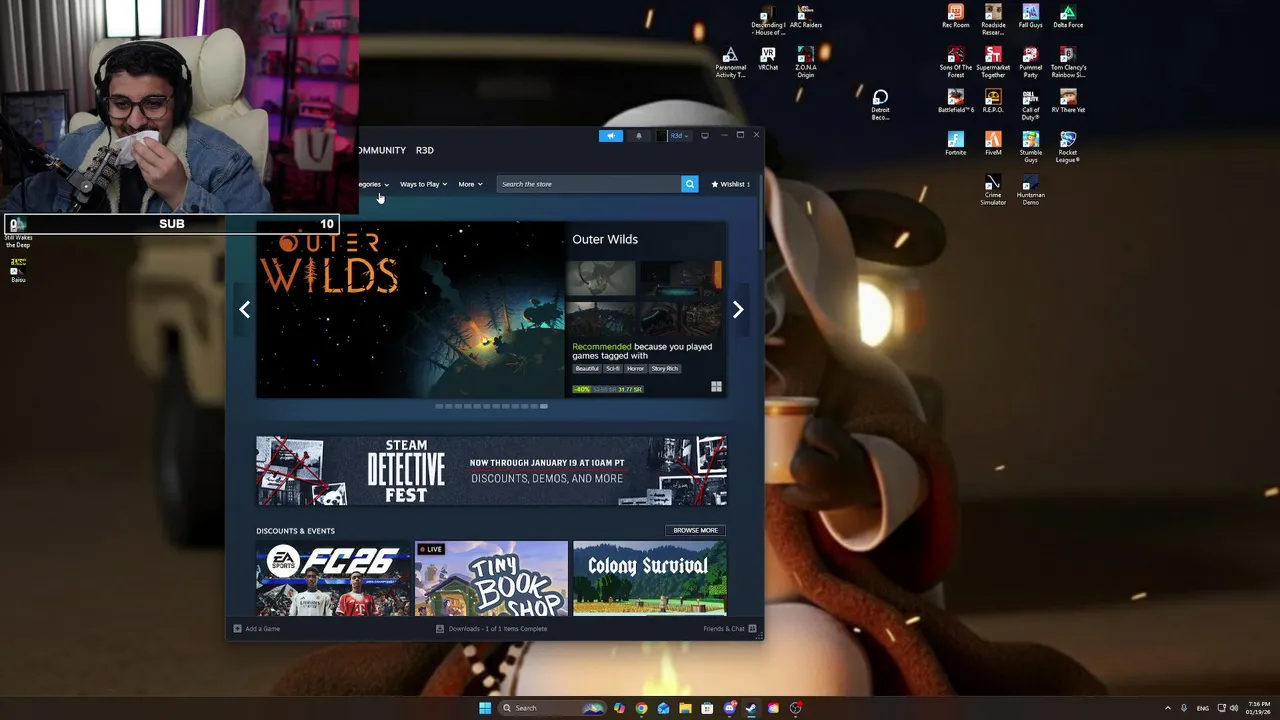Select the Rocket League desktop shortcut
Viewport: 1280px width, 720px height.
1068,146
